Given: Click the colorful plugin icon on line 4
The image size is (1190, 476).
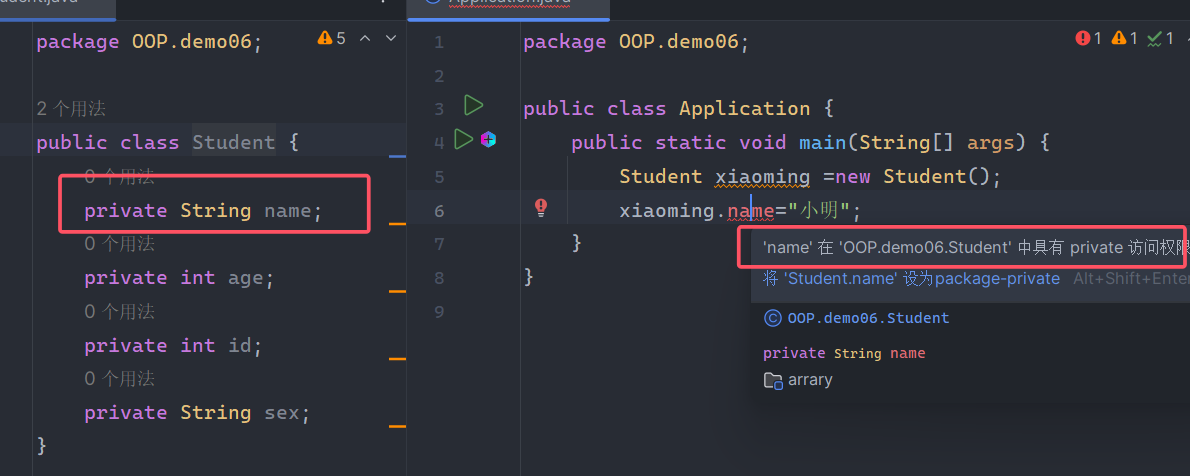Looking at the screenshot, I should 488,139.
